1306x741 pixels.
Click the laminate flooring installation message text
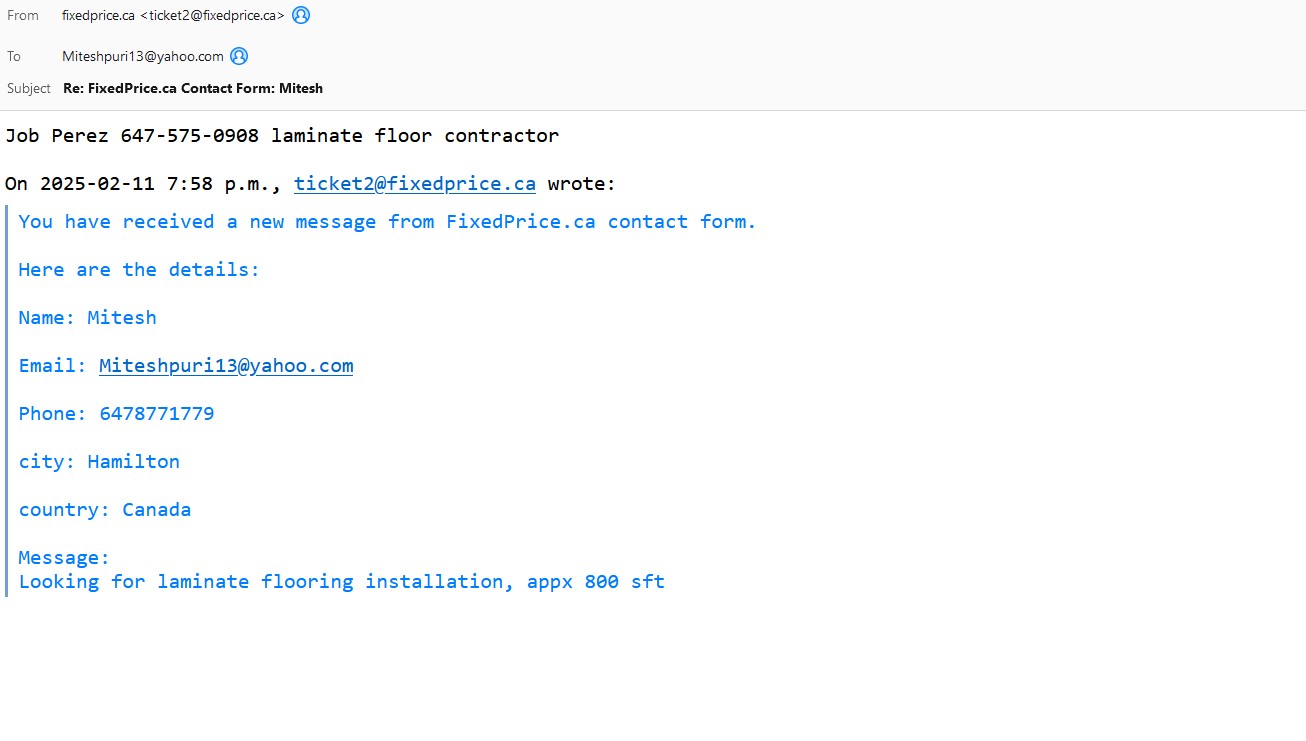click(341, 582)
